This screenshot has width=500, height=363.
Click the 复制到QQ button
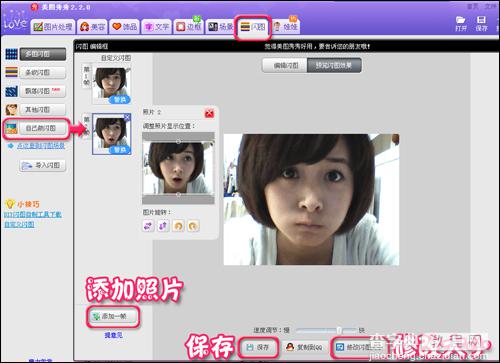[304, 347]
